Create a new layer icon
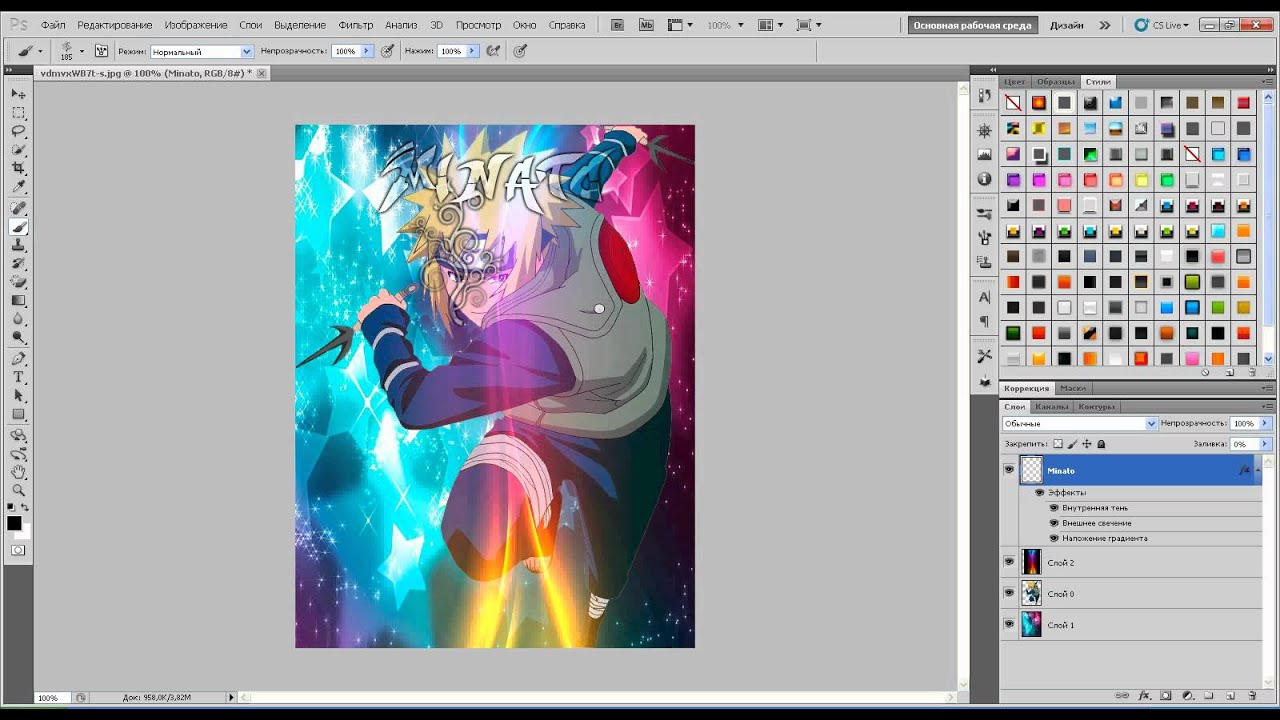This screenshot has height=720, width=1280. [x=1230, y=695]
